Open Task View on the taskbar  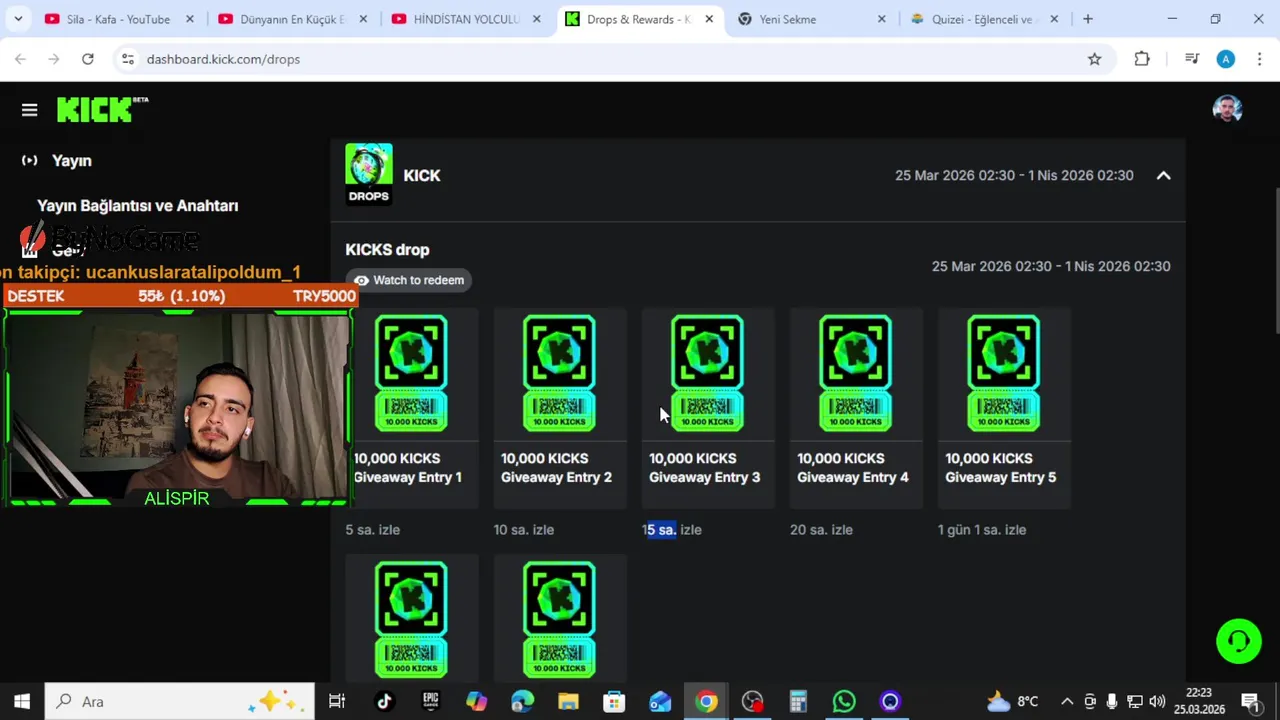tap(337, 701)
